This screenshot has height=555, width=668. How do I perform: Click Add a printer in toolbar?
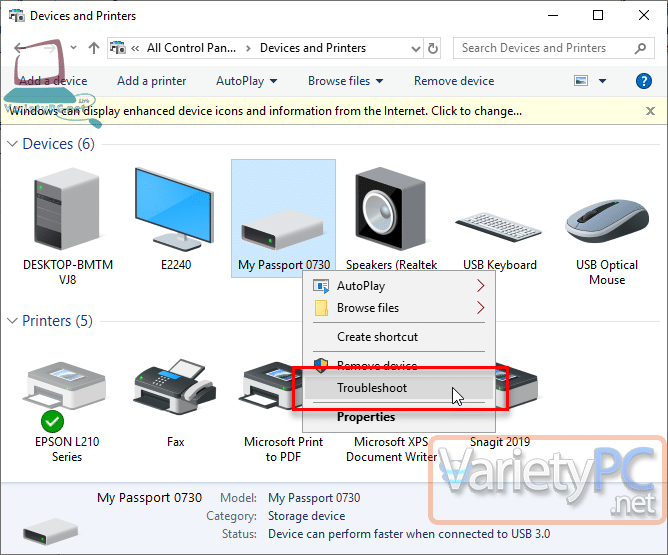pyautogui.click(x=151, y=81)
